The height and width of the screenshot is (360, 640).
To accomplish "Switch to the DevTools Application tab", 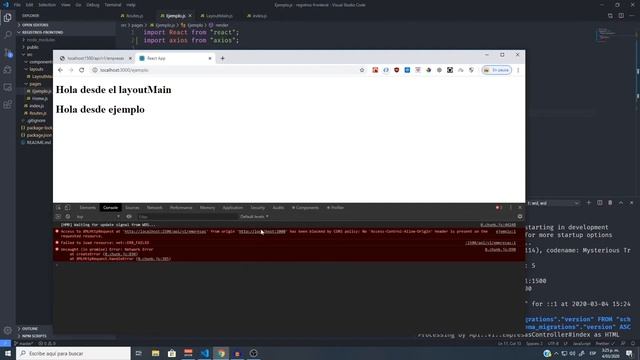I will [x=233, y=208].
